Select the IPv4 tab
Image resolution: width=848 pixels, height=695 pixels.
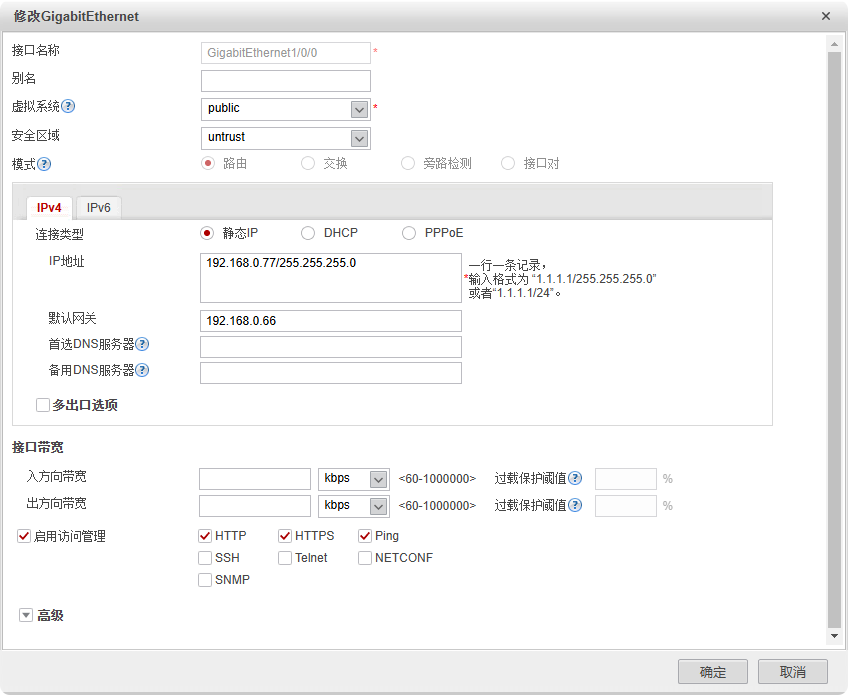(x=49, y=208)
